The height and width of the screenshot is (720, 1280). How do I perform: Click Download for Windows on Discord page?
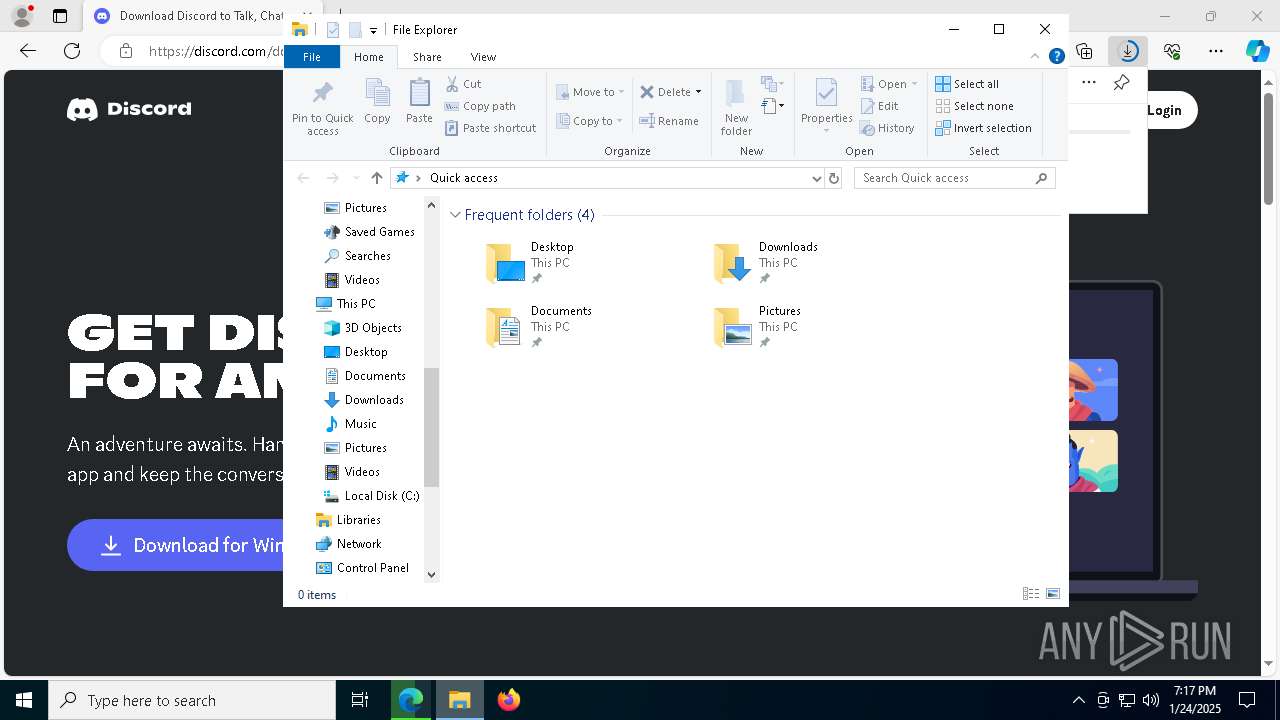point(176,545)
